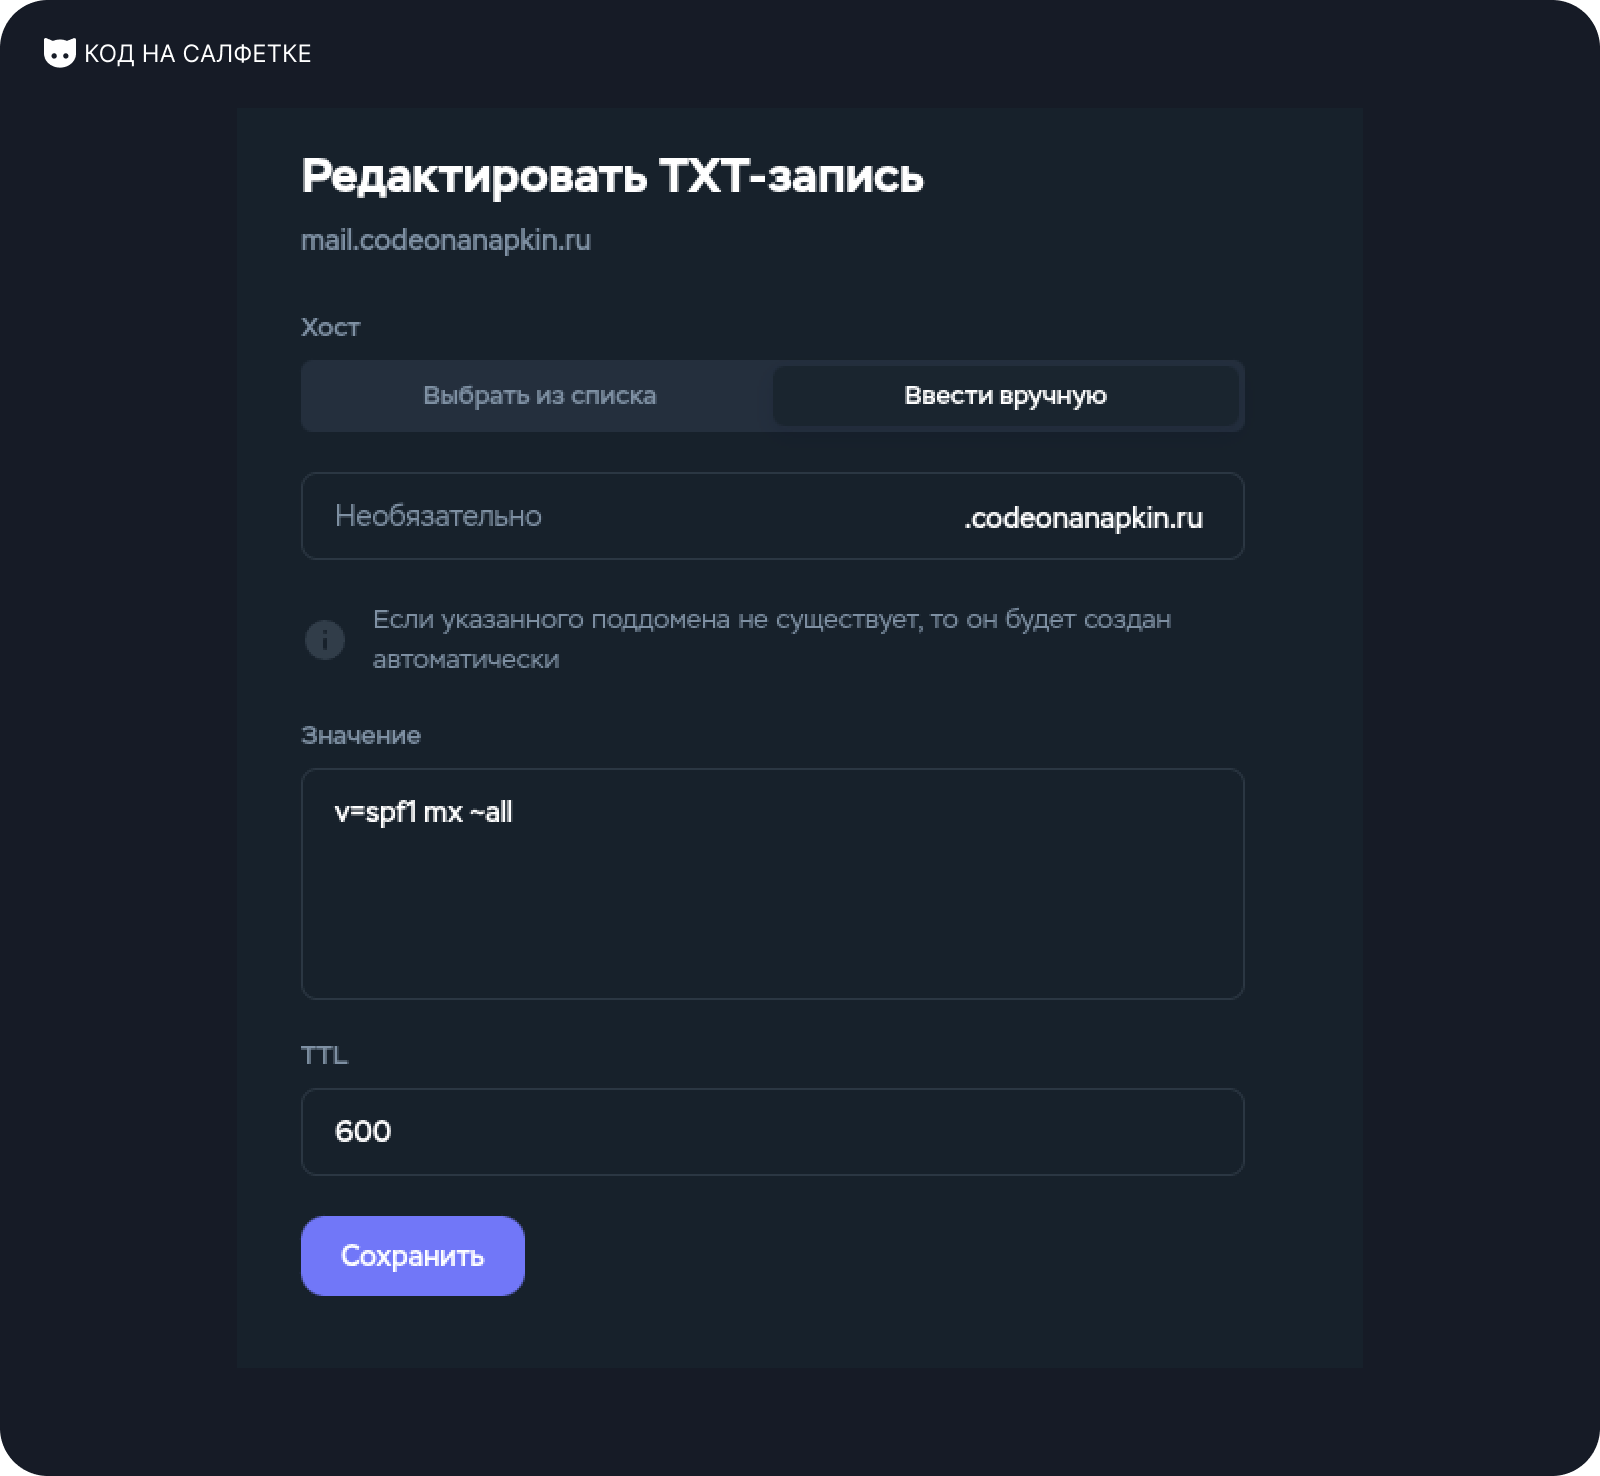Click the word автоматически in the hint
The height and width of the screenshot is (1476, 1600).
coord(466,660)
